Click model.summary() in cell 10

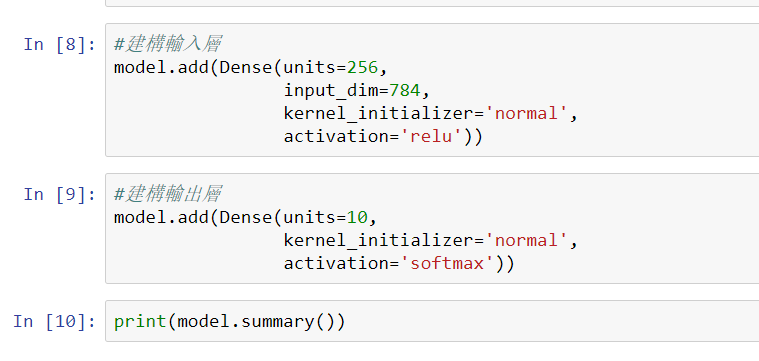[256, 321]
